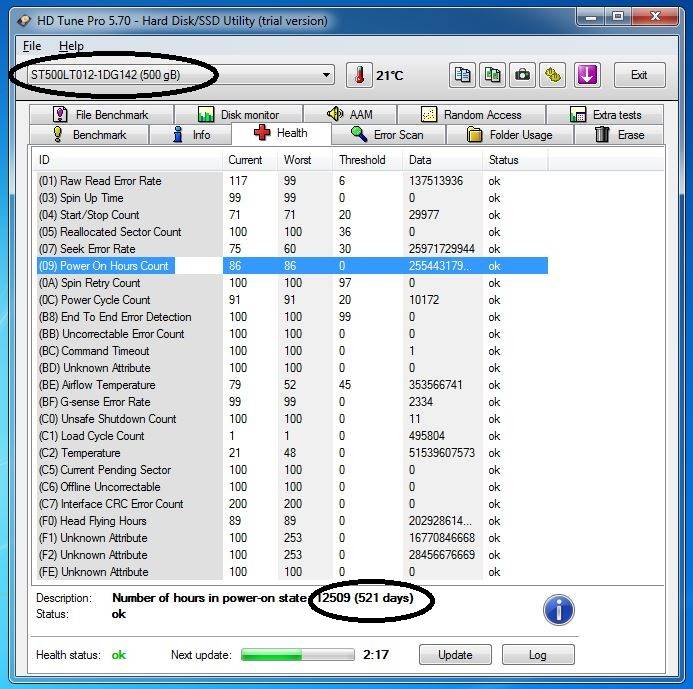This screenshot has width=693, height=689.
Task: Open the Help menu
Action: 71,46
